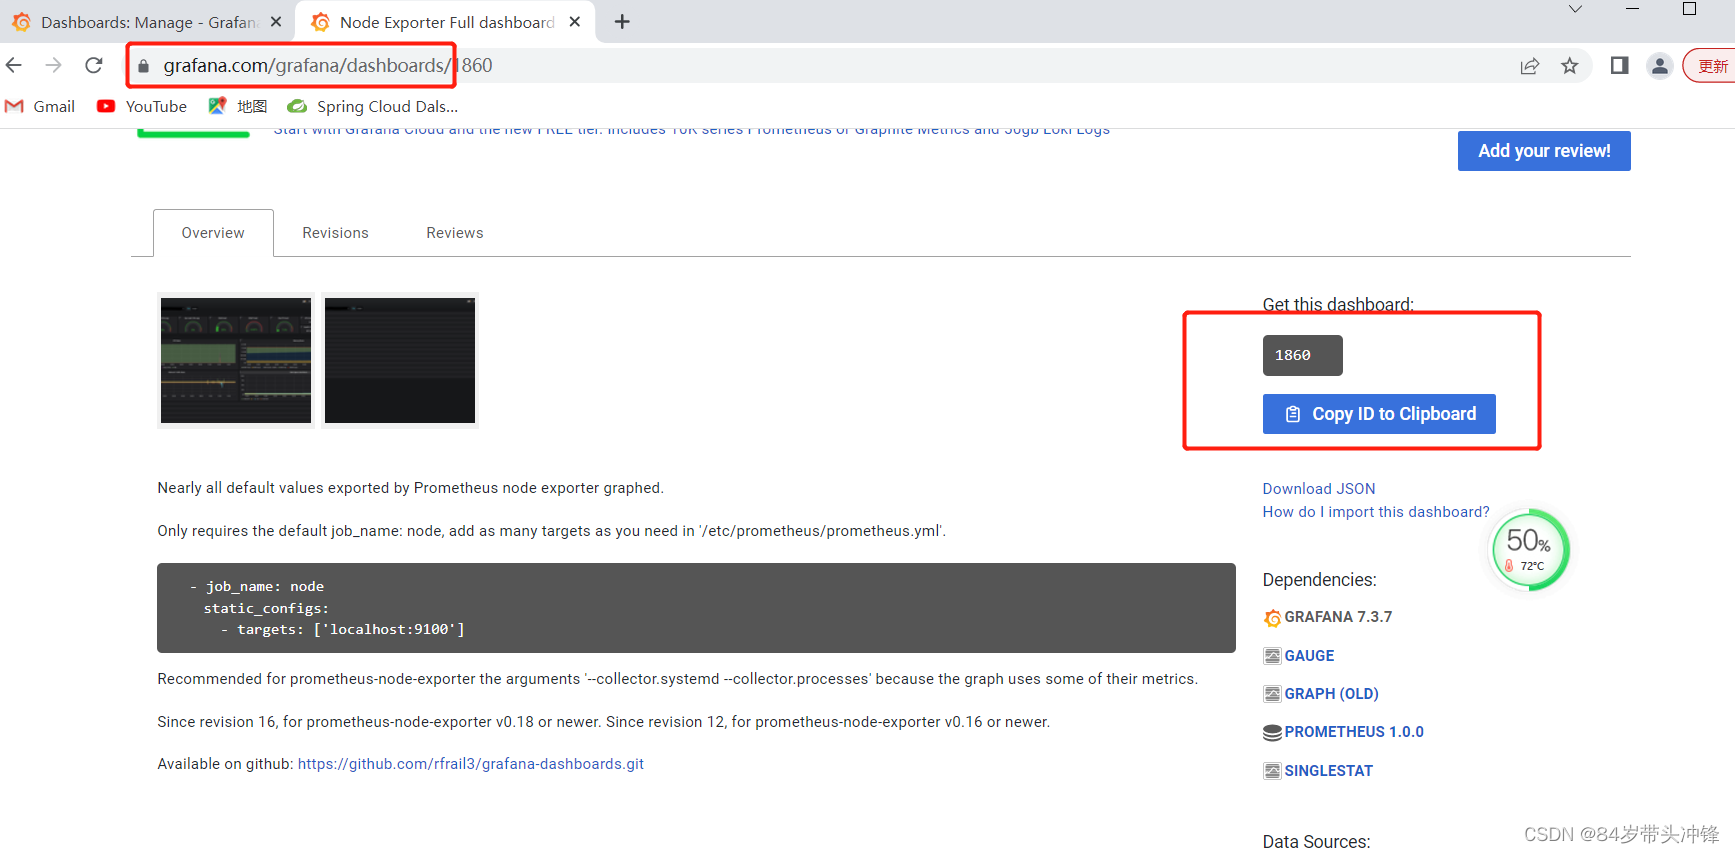Click the Download JSON link

(x=1319, y=489)
